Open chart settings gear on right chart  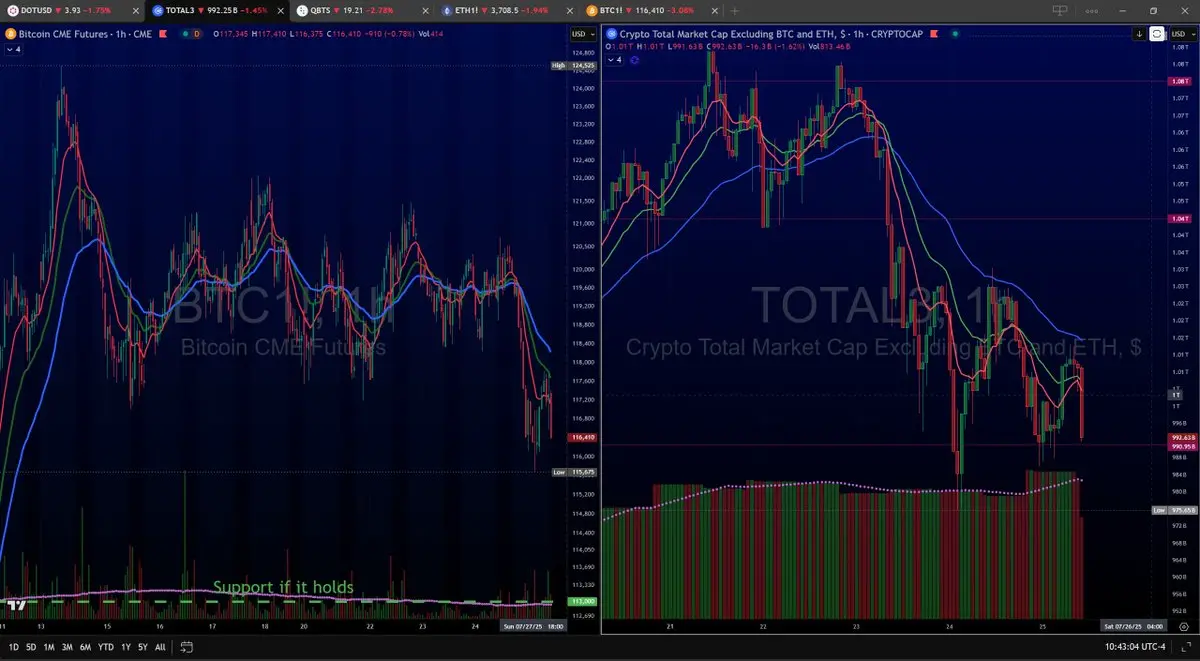pyautogui.click(x=1184, y=626)
